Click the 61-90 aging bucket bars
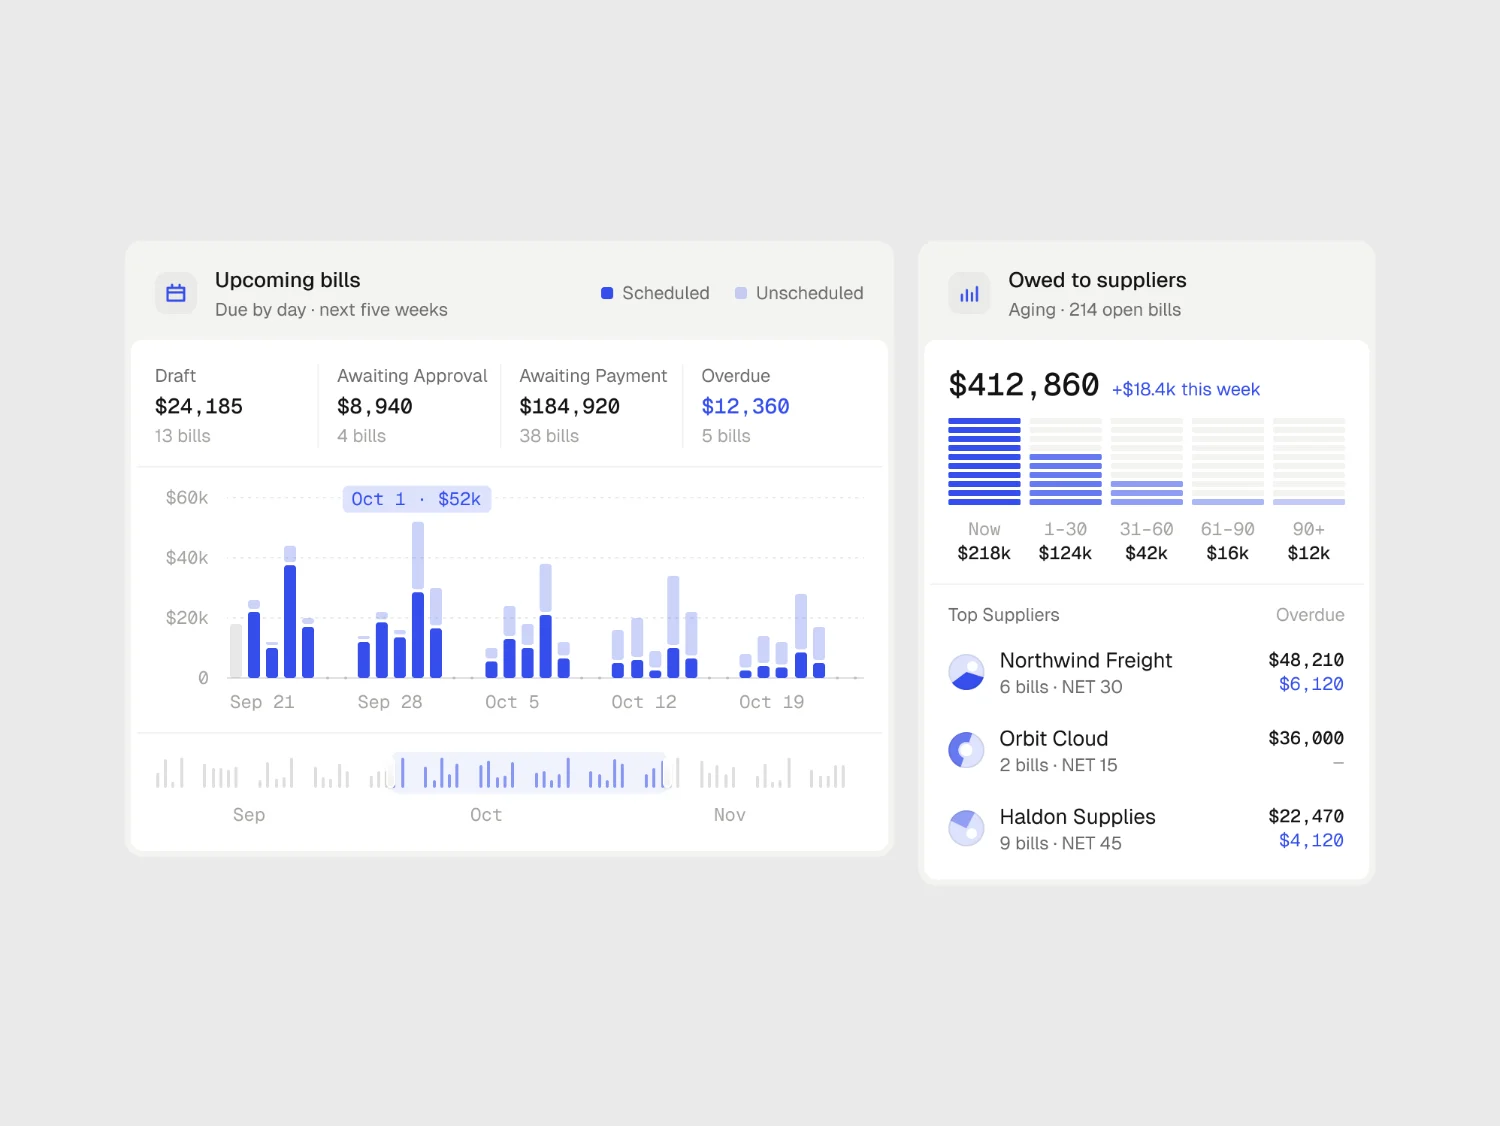 coord(1228,461)
